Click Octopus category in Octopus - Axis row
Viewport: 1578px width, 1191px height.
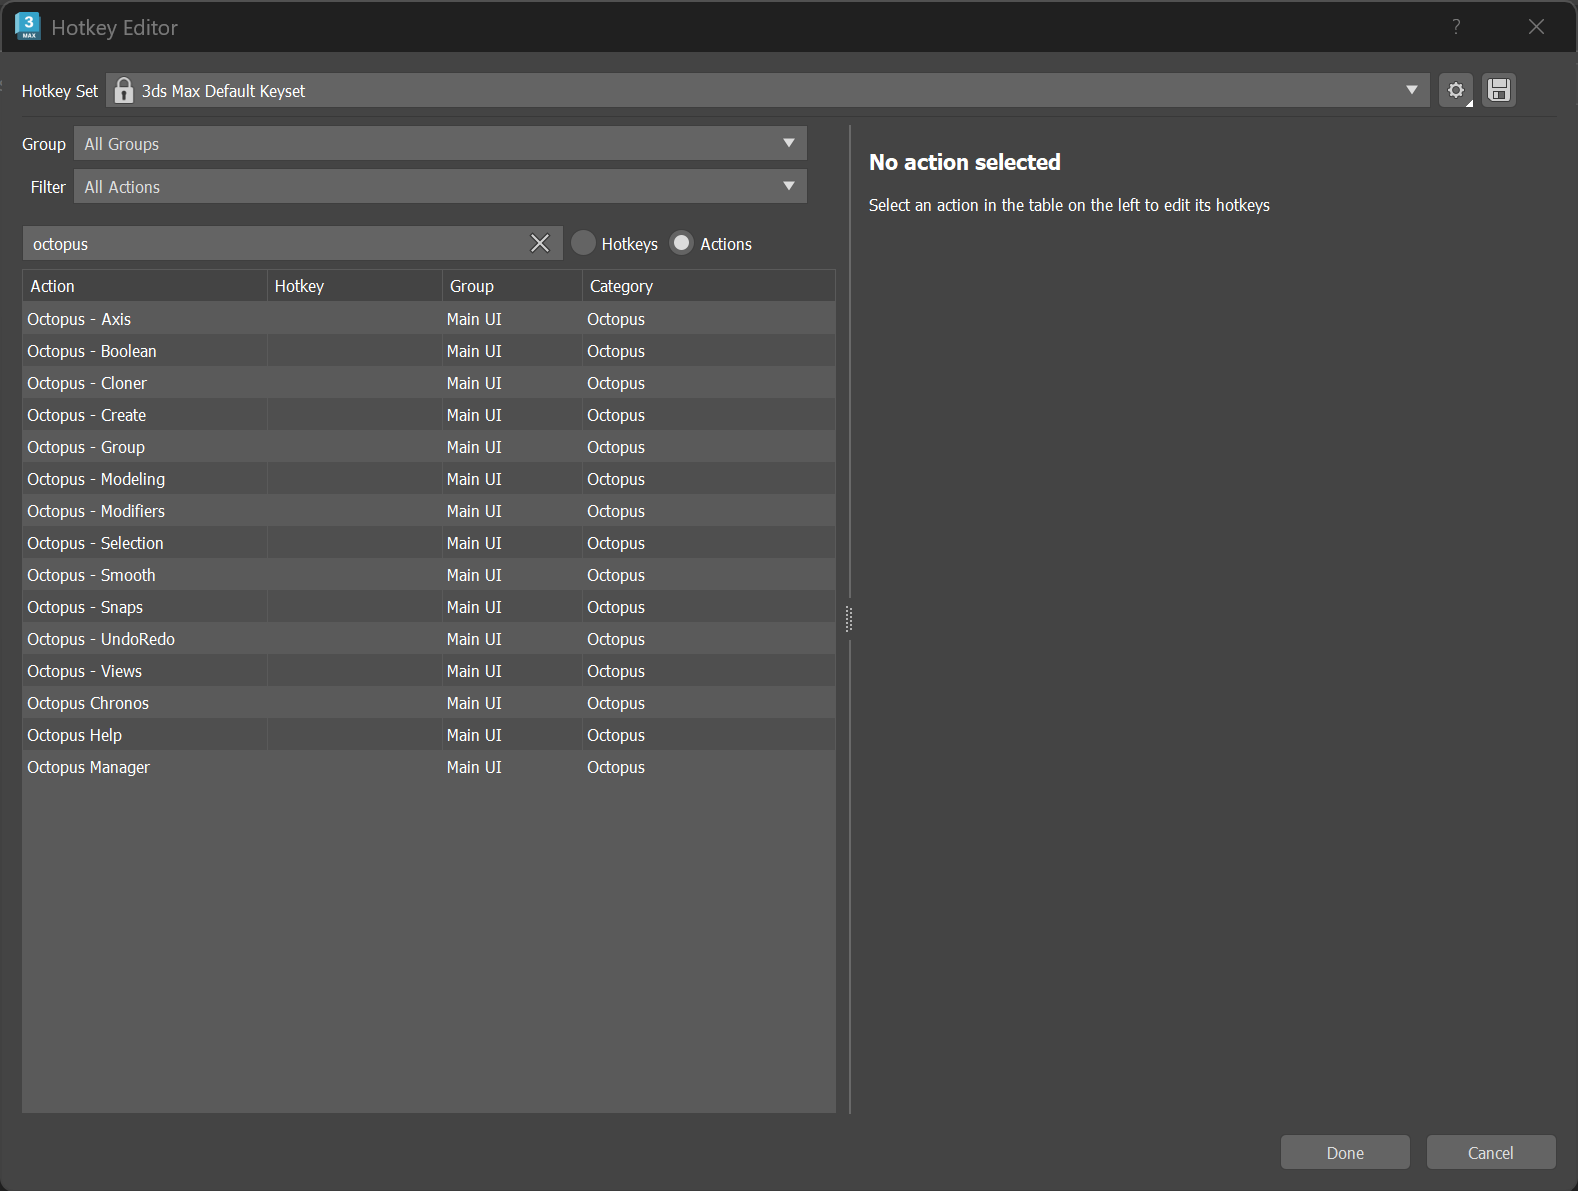click(616, 319)
